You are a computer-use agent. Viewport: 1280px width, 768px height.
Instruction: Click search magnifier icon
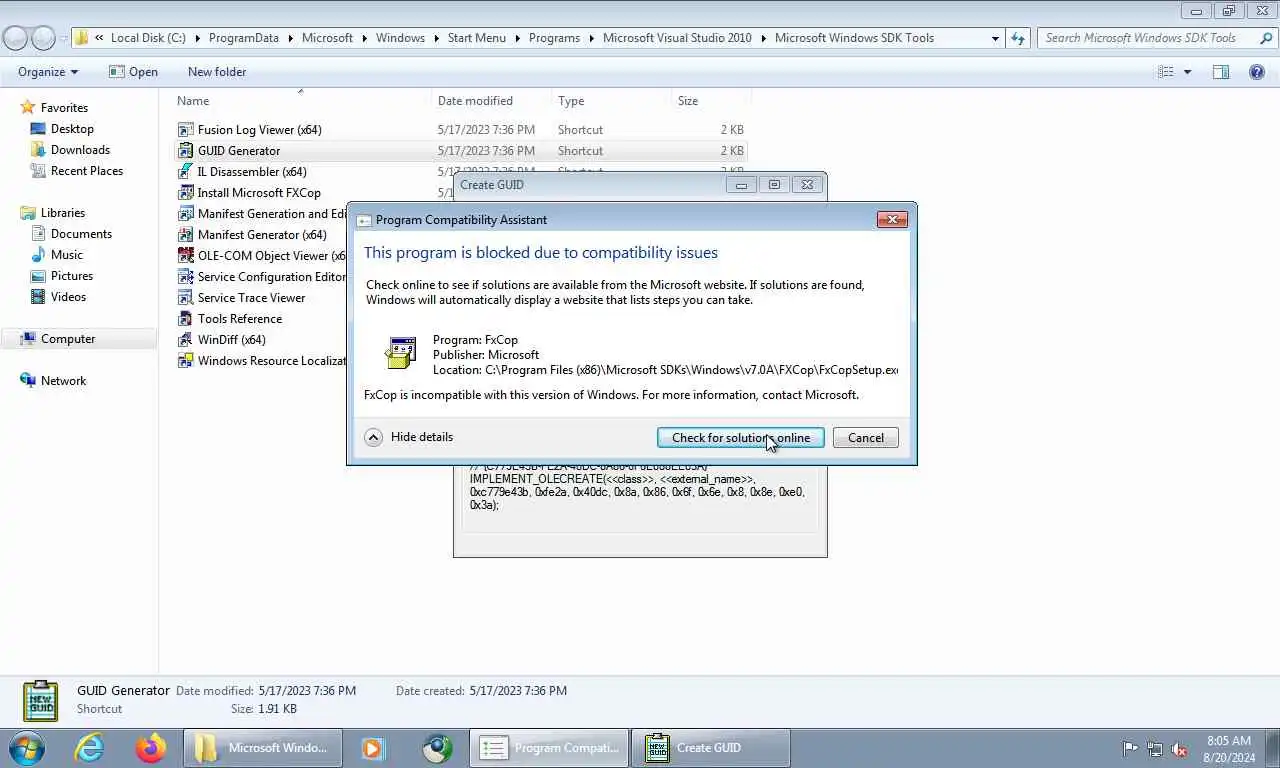pyautogui.click(x=1266, y=38)
